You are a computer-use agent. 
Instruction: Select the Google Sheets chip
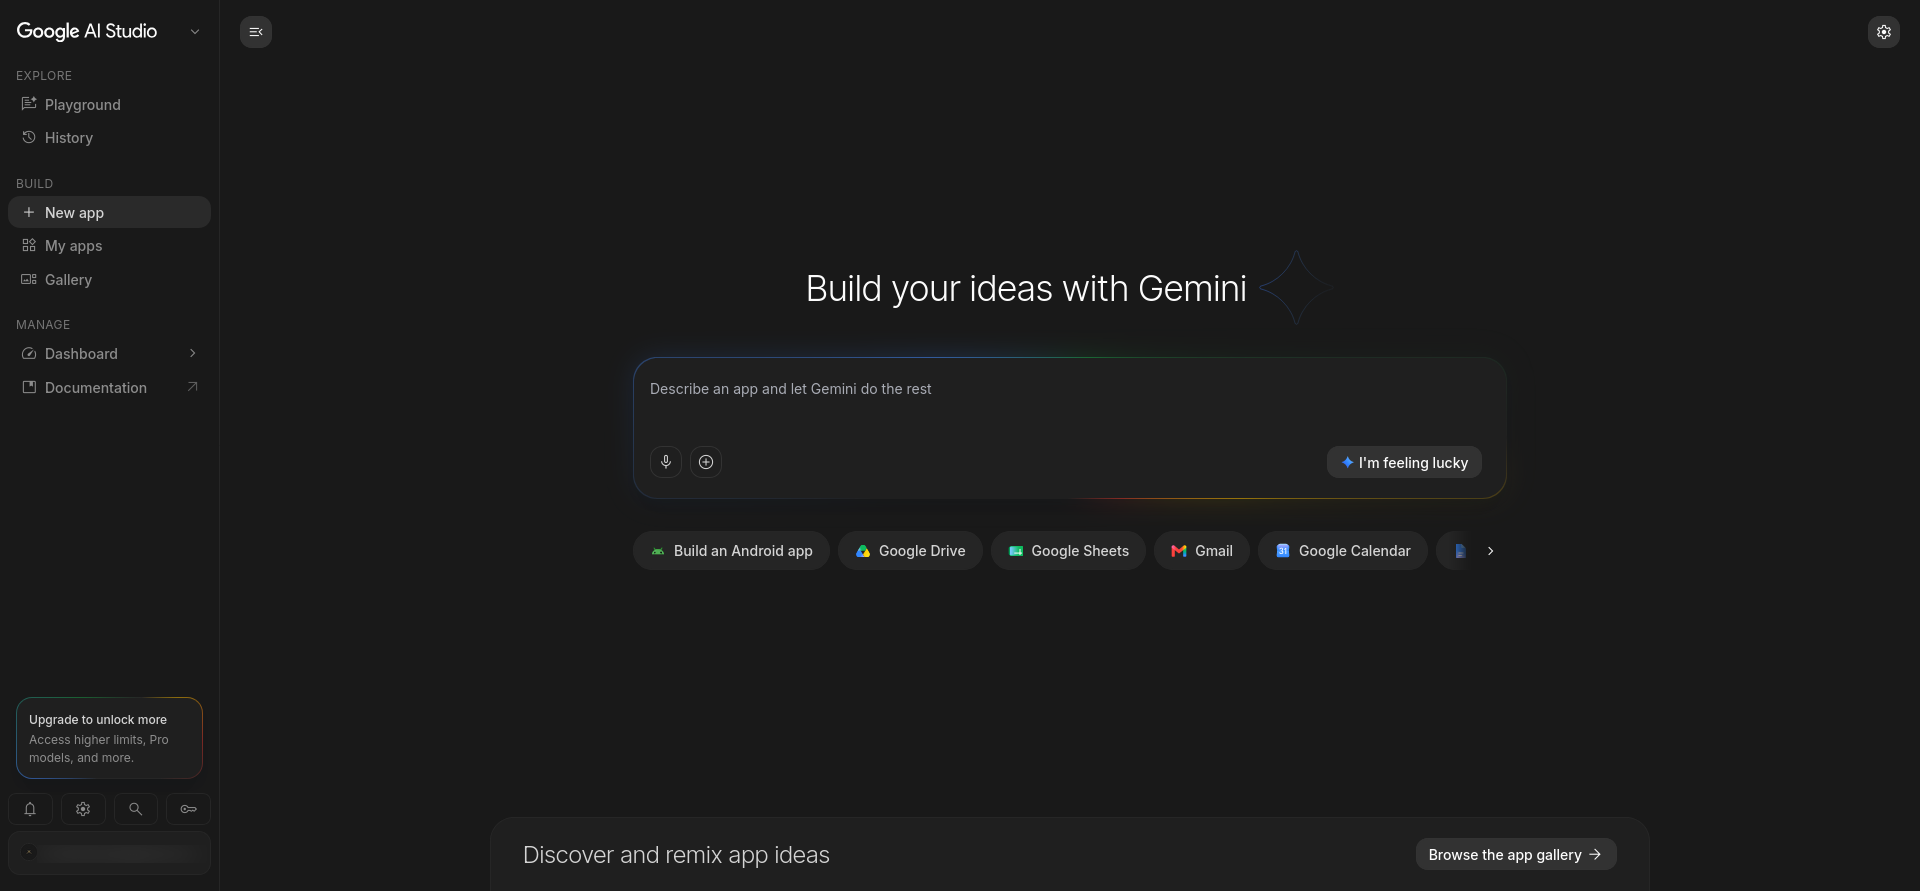coord(1068,551)
